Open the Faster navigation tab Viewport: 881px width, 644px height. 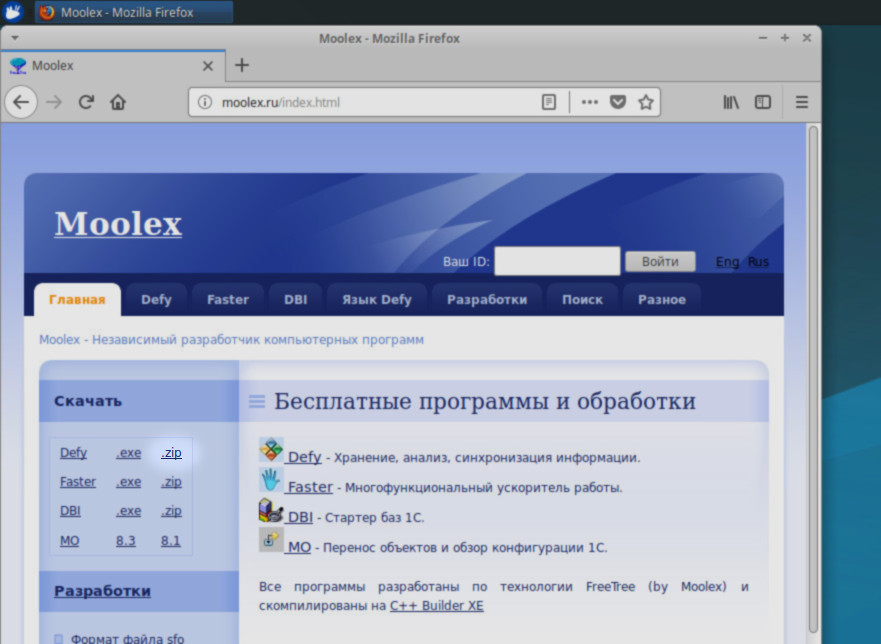228,300
